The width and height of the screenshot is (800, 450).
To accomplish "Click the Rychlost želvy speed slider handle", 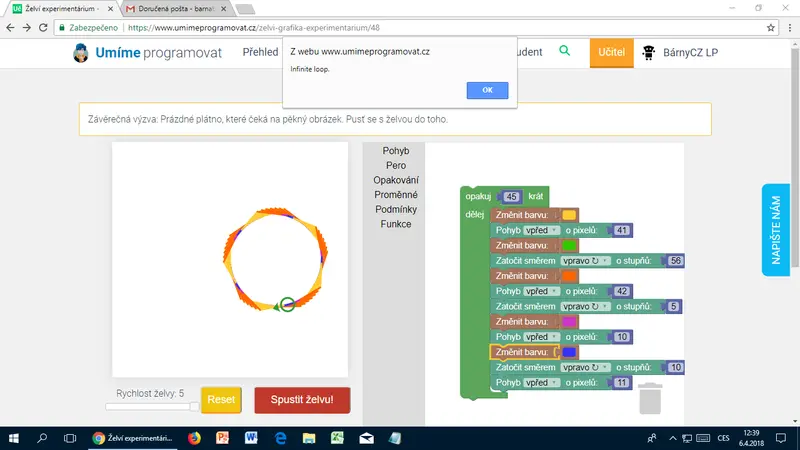I will (194, 407).
